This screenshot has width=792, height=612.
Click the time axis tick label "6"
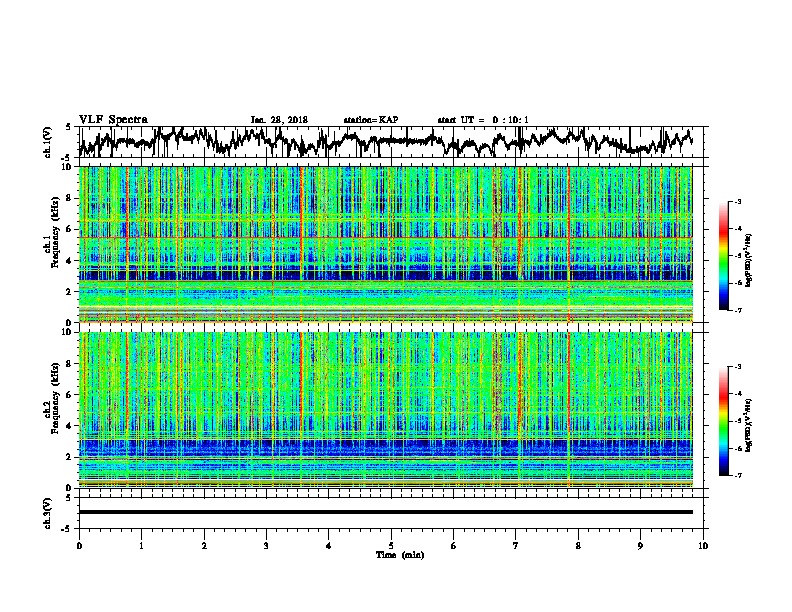click(x=454, y=546)
